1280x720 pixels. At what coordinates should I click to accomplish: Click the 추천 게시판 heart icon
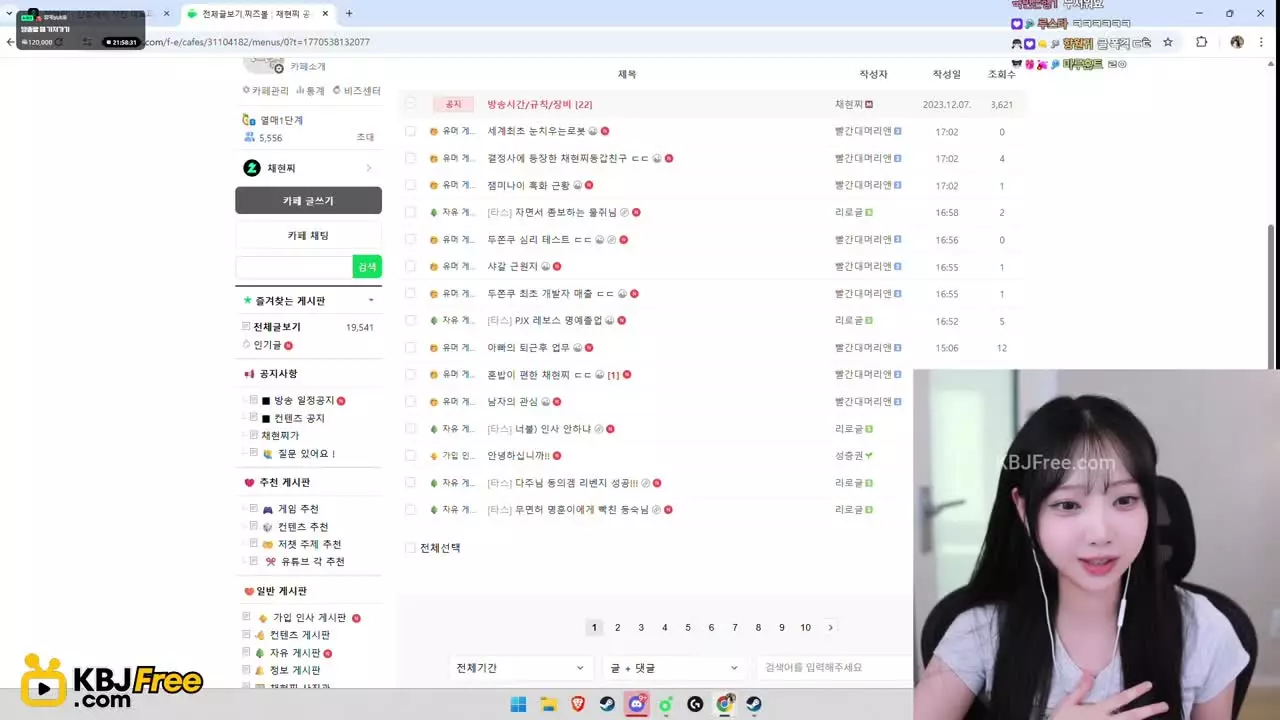tap(250, 482)
